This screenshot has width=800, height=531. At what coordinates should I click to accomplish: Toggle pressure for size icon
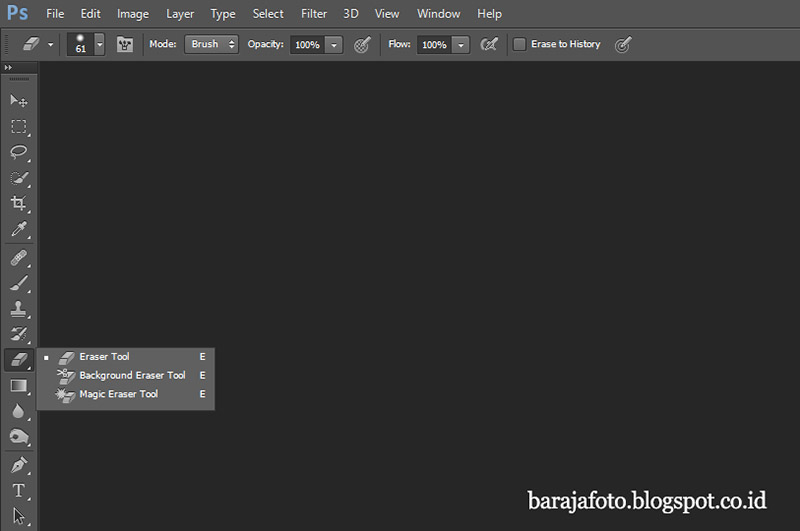[623, 44]
